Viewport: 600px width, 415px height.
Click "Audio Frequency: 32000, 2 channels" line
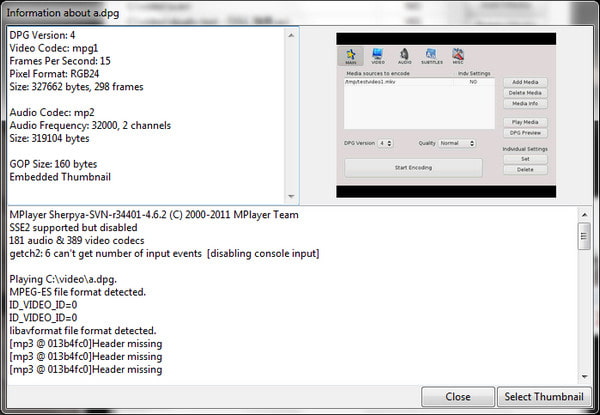click(x=90, y=125)
